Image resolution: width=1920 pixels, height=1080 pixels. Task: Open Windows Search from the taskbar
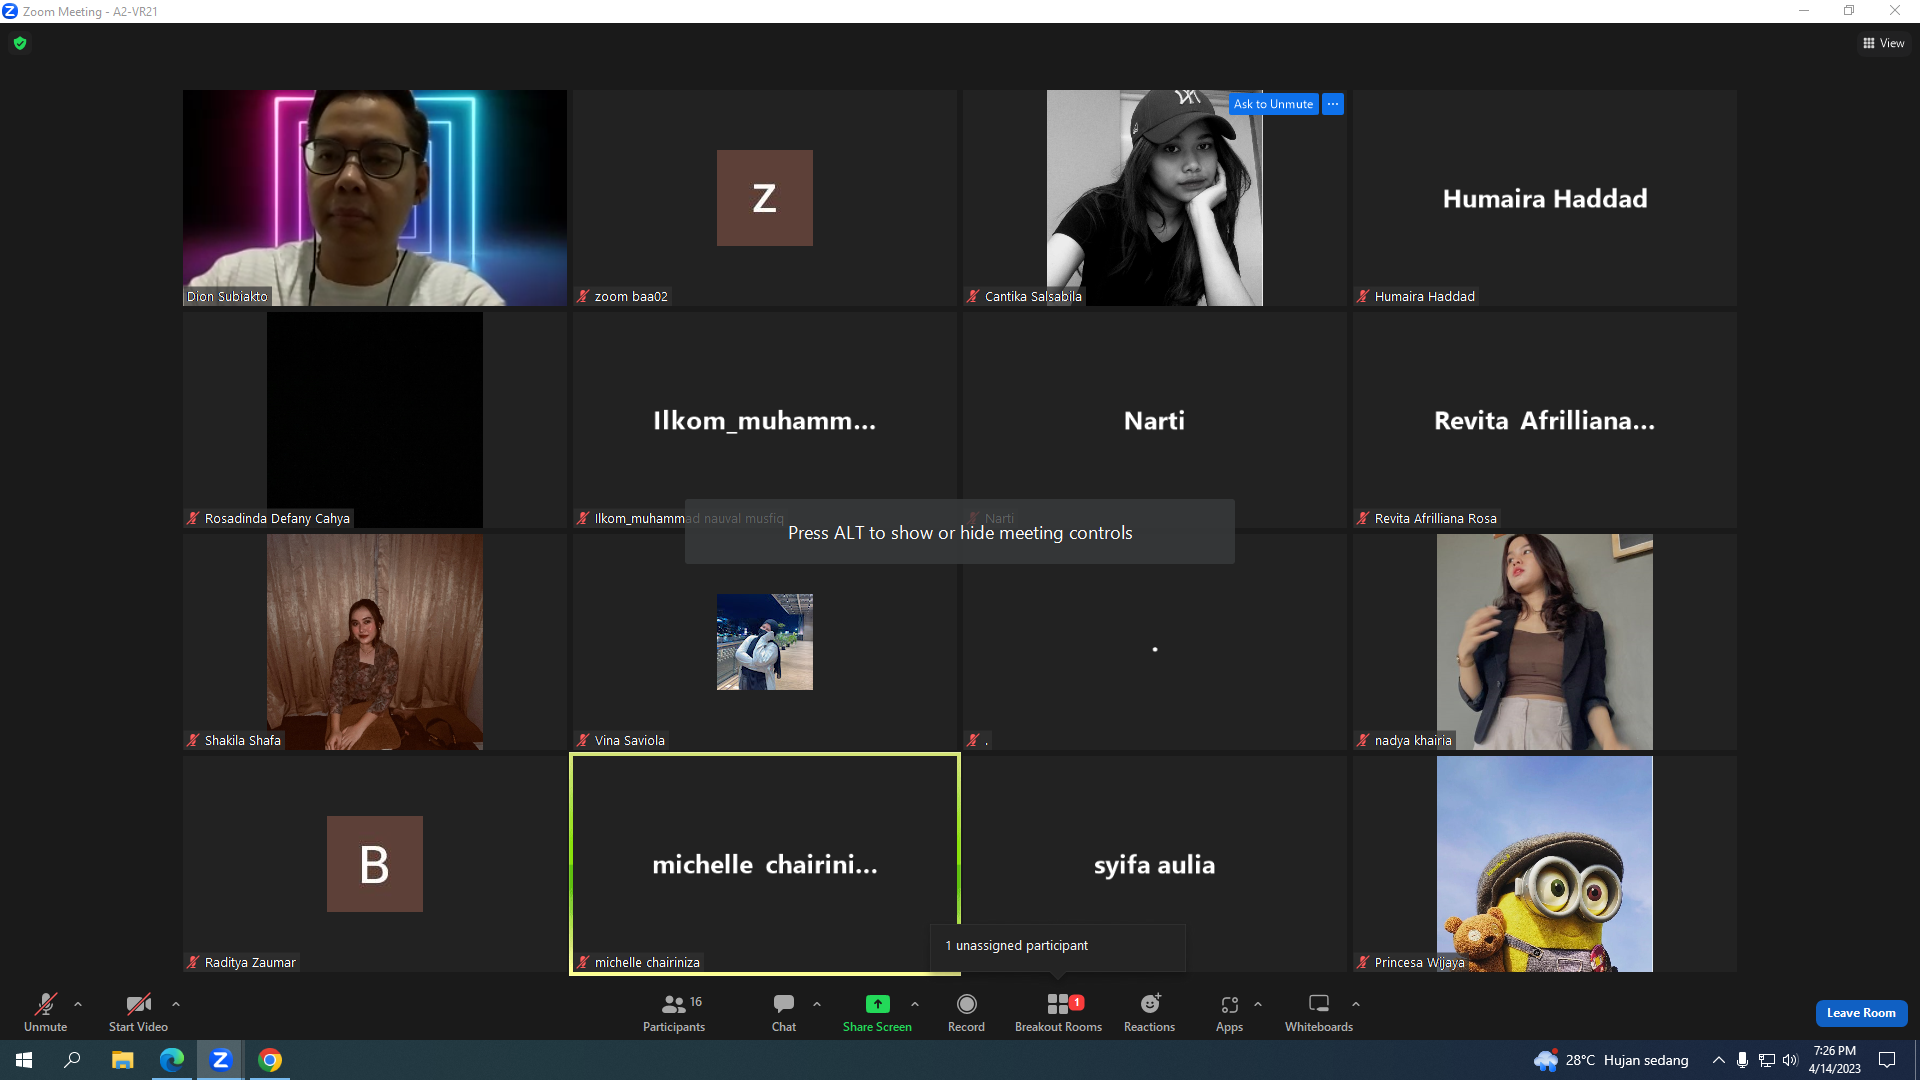[x=72, y=1060]
